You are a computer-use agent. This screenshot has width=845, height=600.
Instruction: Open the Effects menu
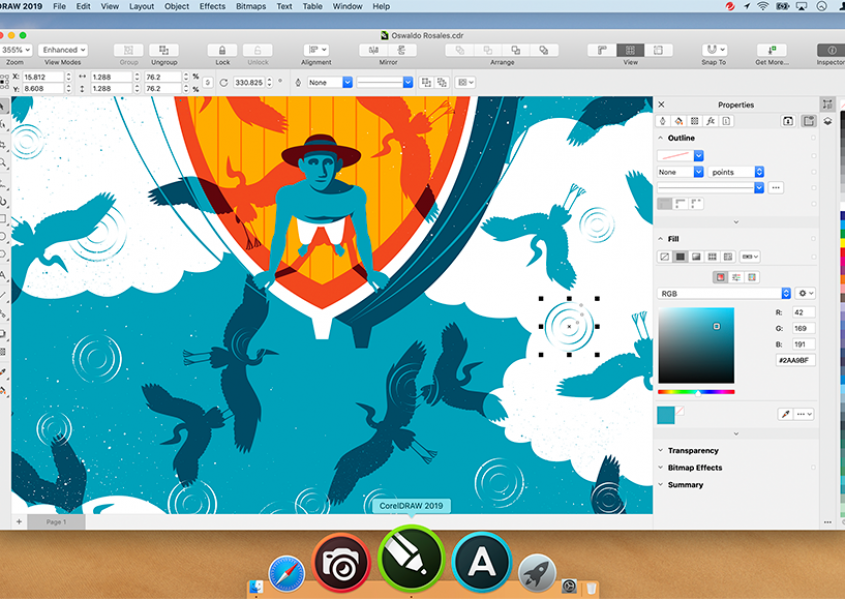(211, 6)
